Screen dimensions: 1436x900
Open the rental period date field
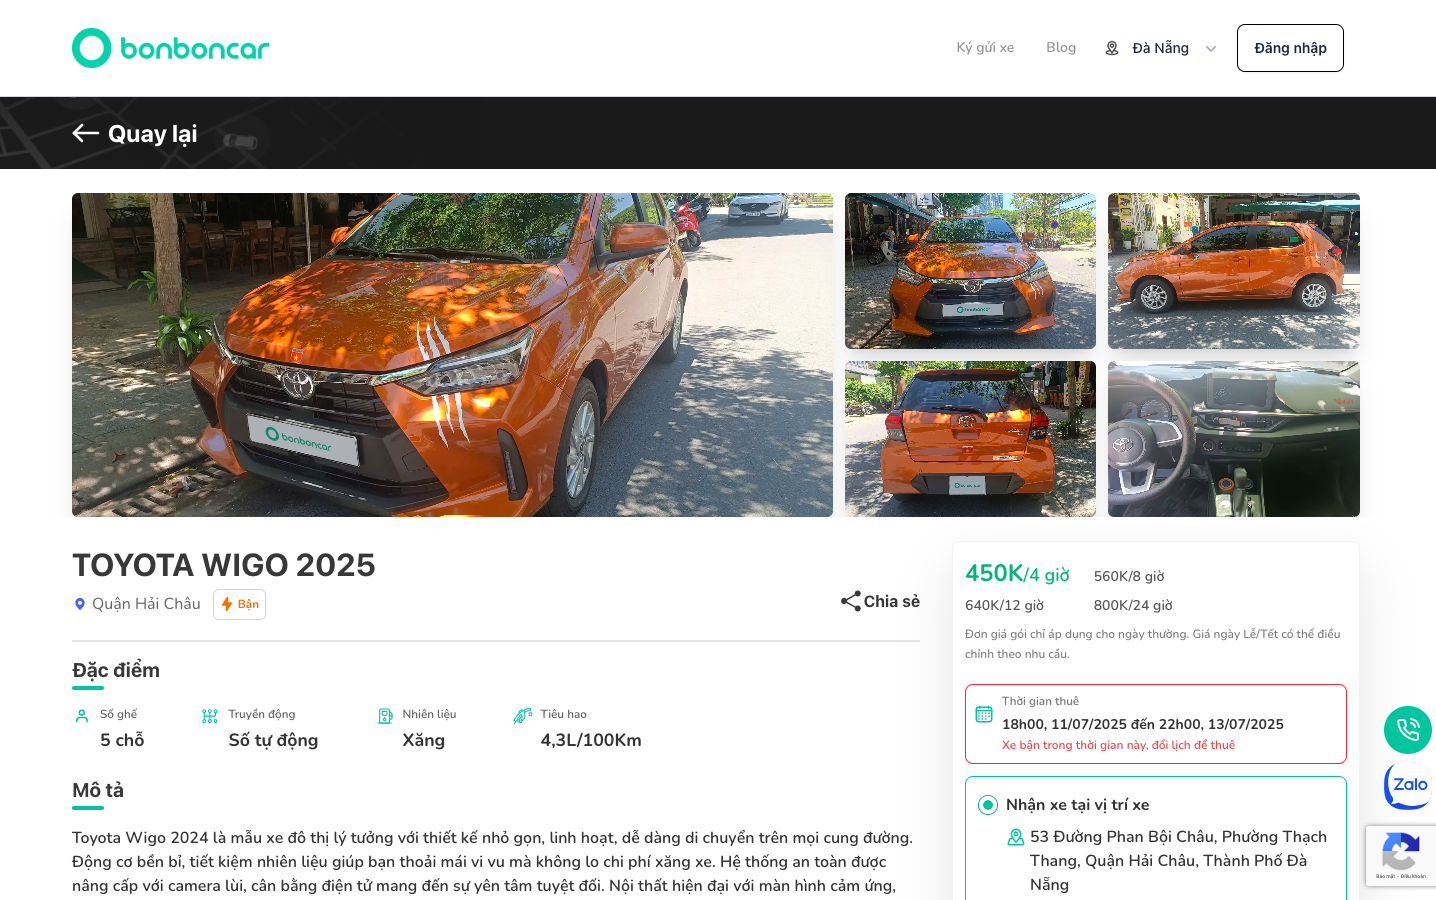point(1156,724)
